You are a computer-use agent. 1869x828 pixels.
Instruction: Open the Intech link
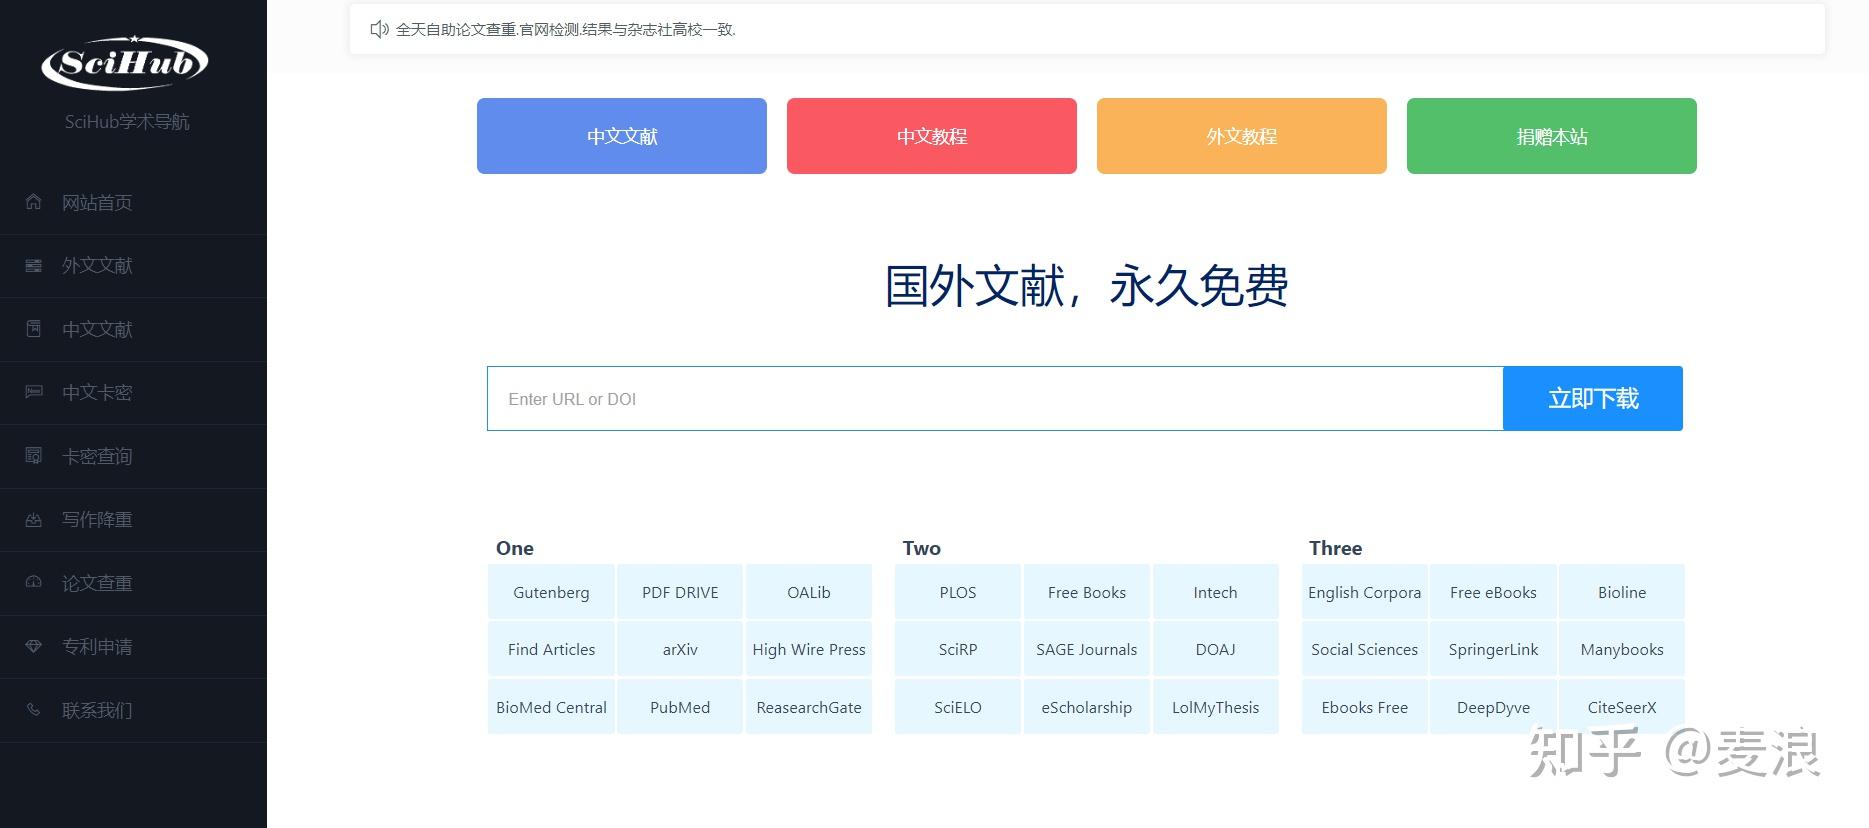(1216, 592)
